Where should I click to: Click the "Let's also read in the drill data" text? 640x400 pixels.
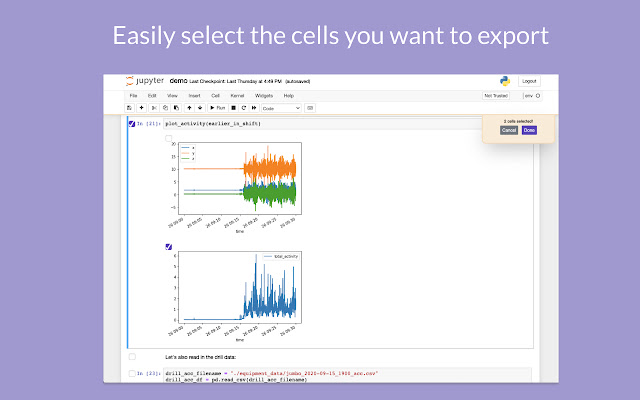tap(200, 357)
